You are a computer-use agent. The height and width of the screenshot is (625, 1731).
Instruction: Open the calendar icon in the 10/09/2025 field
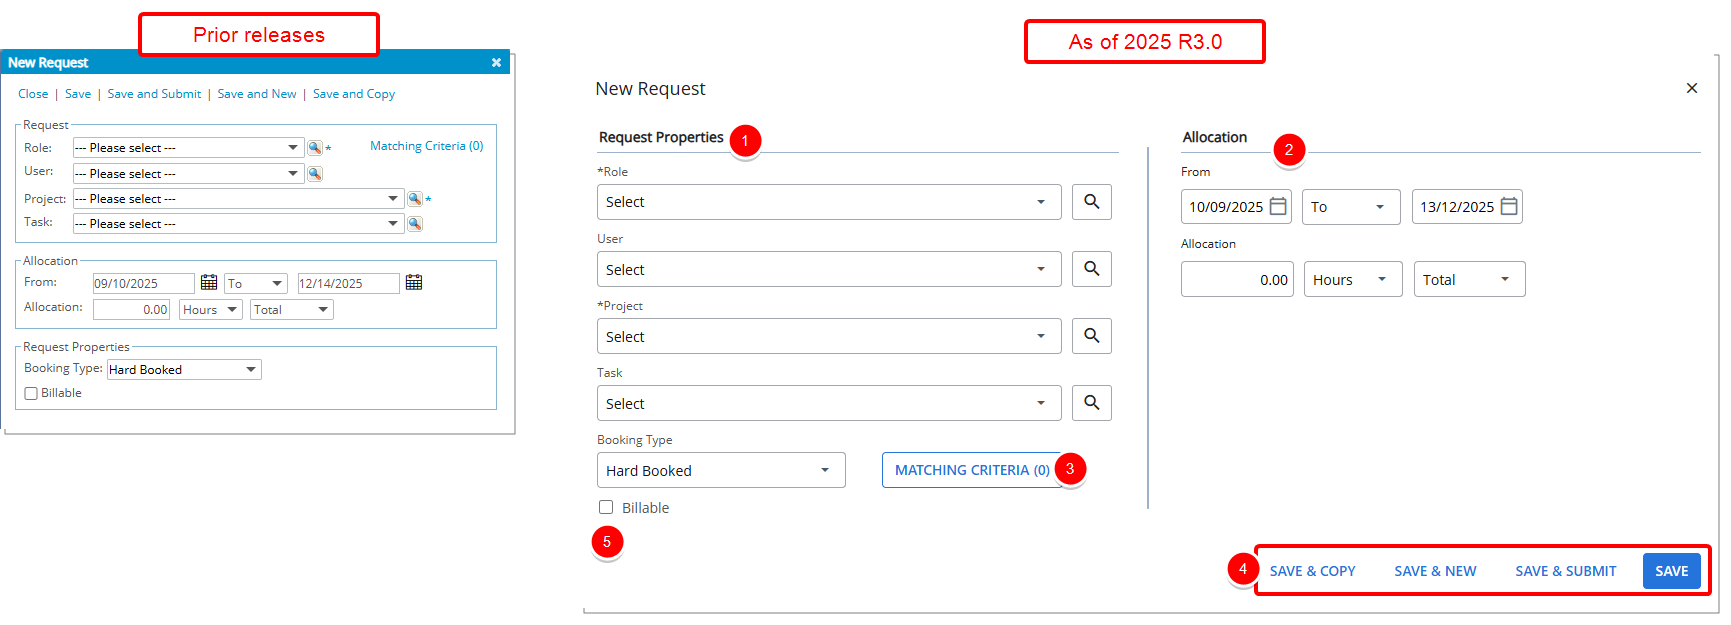pyautogui.click(x=1278, y=207)
